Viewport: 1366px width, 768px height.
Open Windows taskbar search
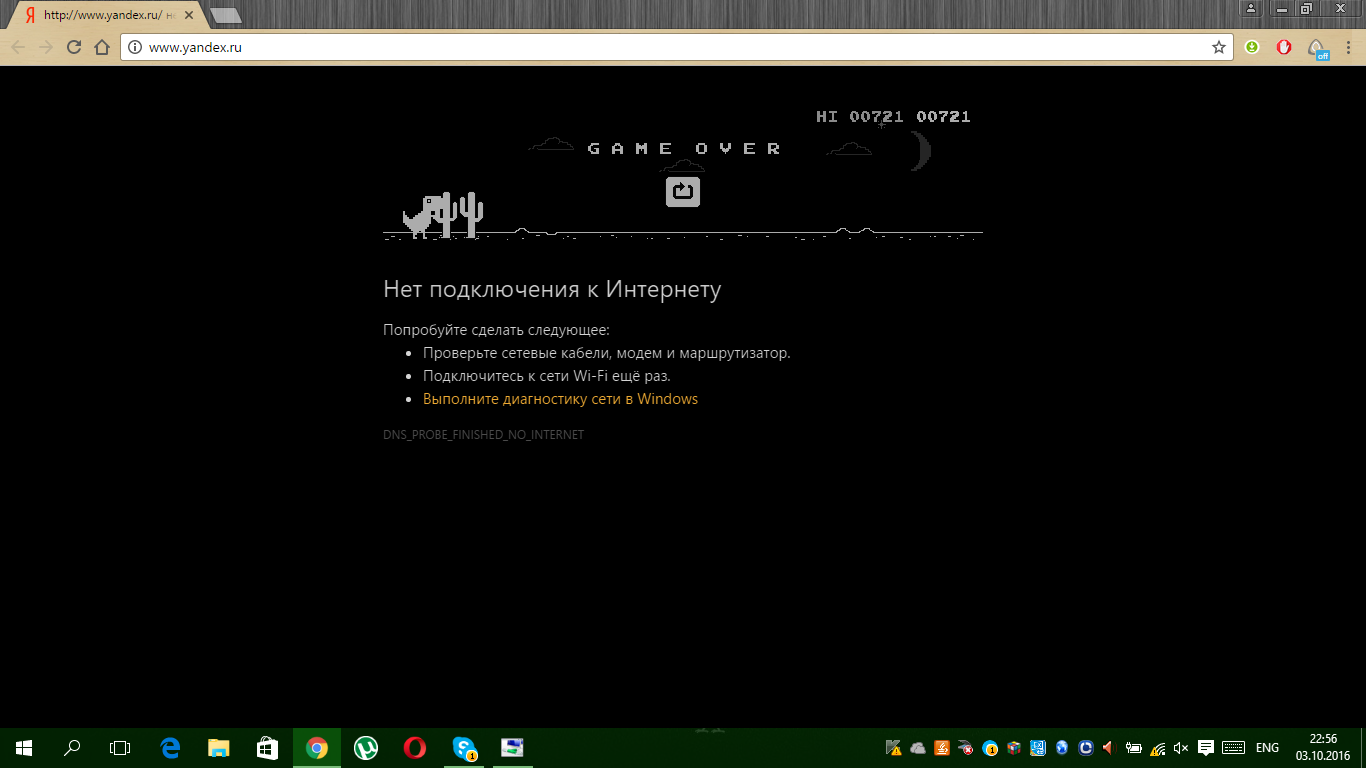click(72, 747)
